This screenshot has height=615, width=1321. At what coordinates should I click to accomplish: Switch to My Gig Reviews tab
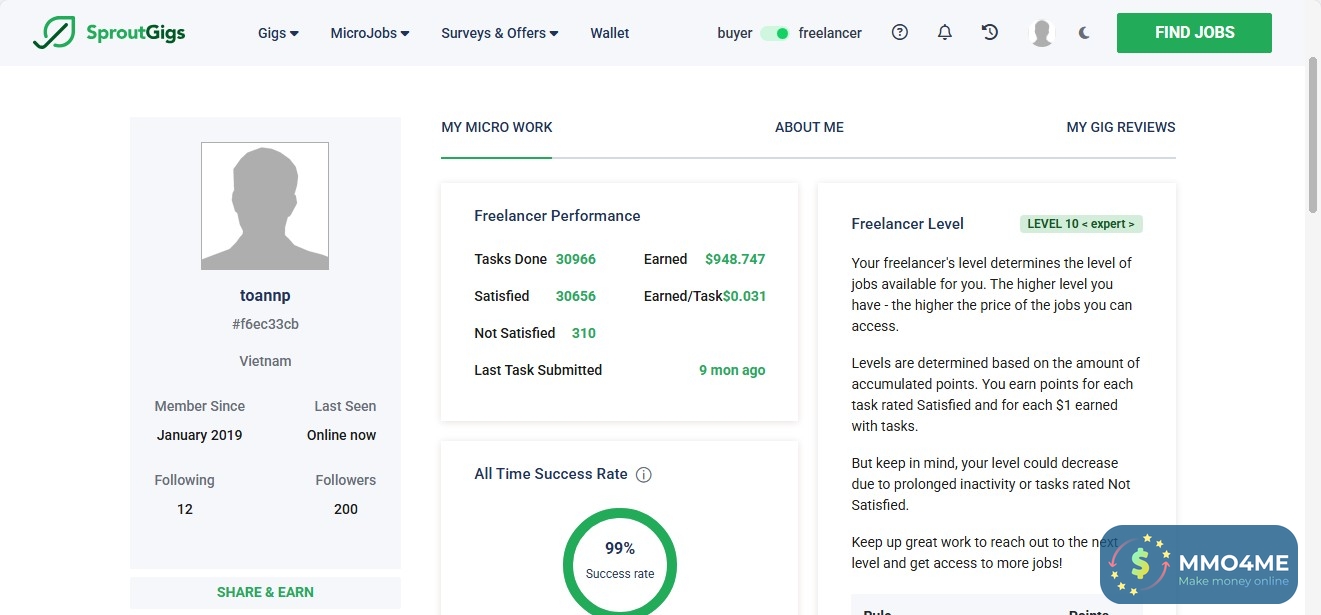[x=1121, y=127]
